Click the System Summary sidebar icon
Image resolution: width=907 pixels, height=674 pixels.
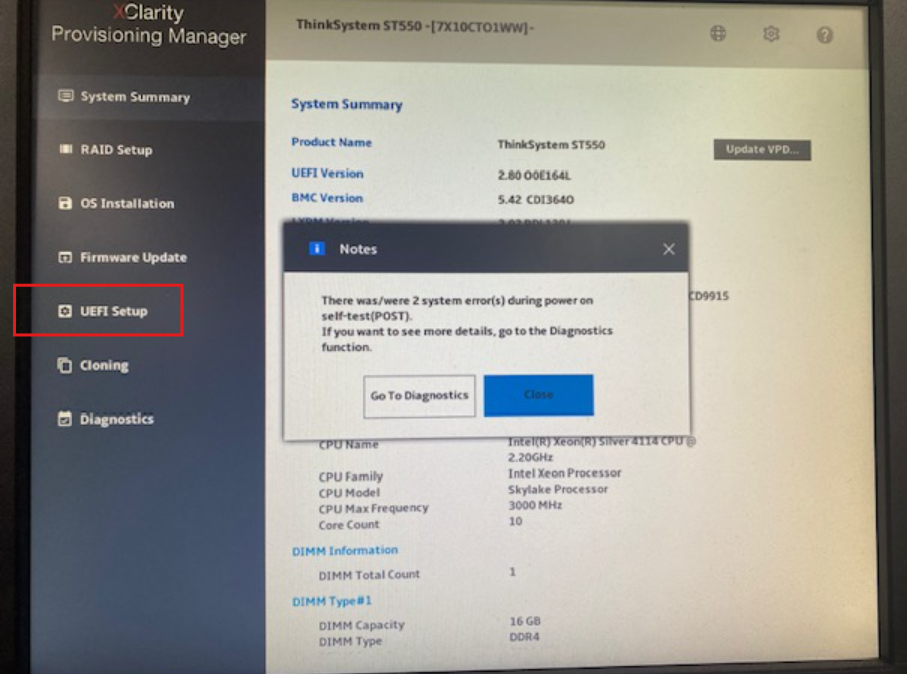click(66, 96)
